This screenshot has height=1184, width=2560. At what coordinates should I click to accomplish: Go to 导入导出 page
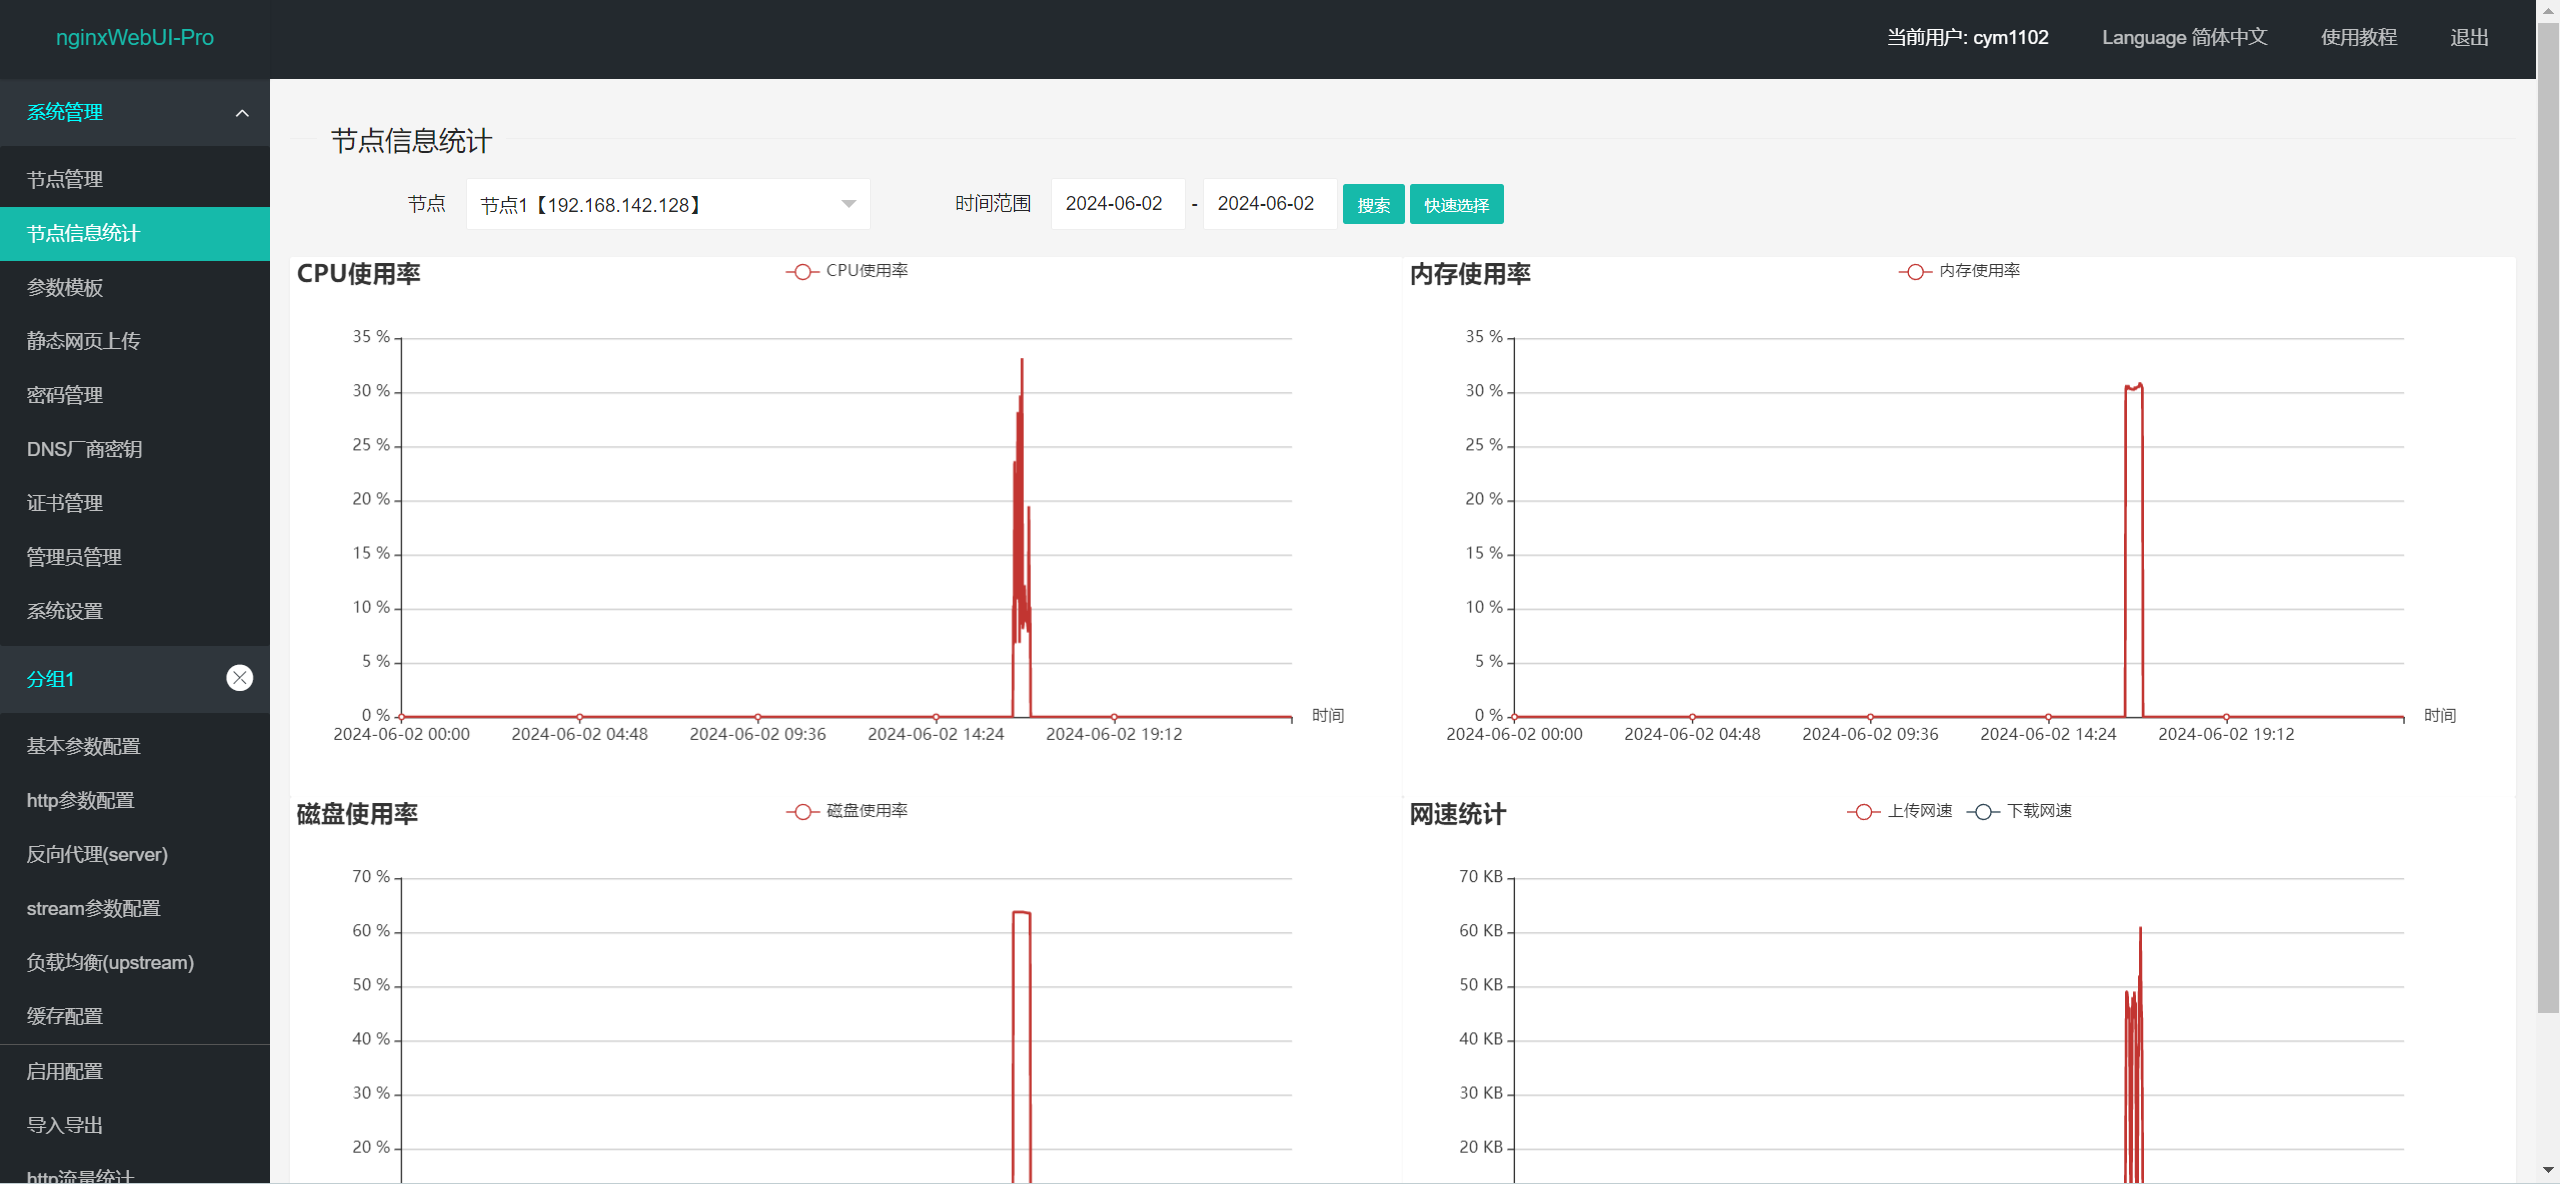[135, 1125]
